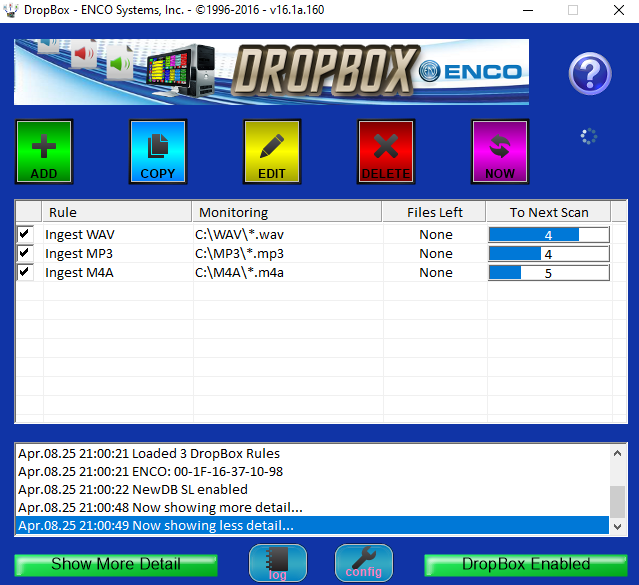Click the C:\WAV\*.wav monitoring path
This screenshot has width=639, height=585.
tap(239, 234)
